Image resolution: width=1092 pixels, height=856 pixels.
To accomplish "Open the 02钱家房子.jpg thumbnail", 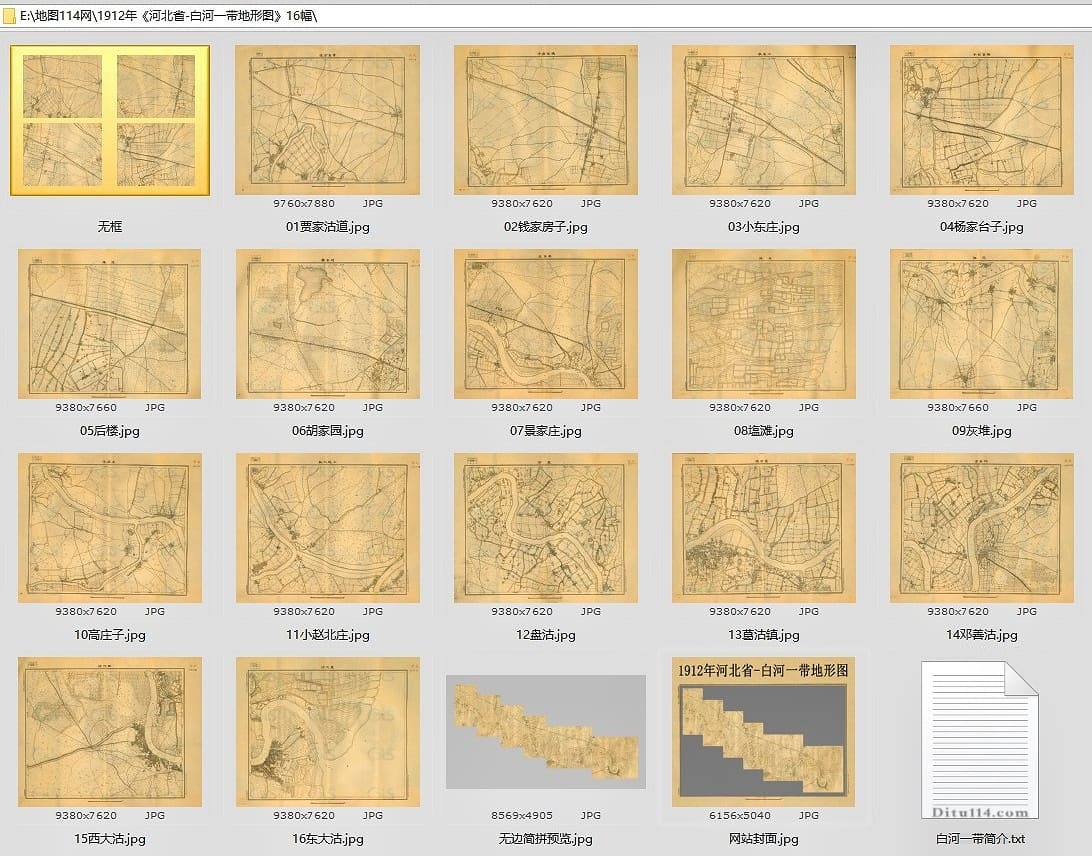I will coord(545,120).
